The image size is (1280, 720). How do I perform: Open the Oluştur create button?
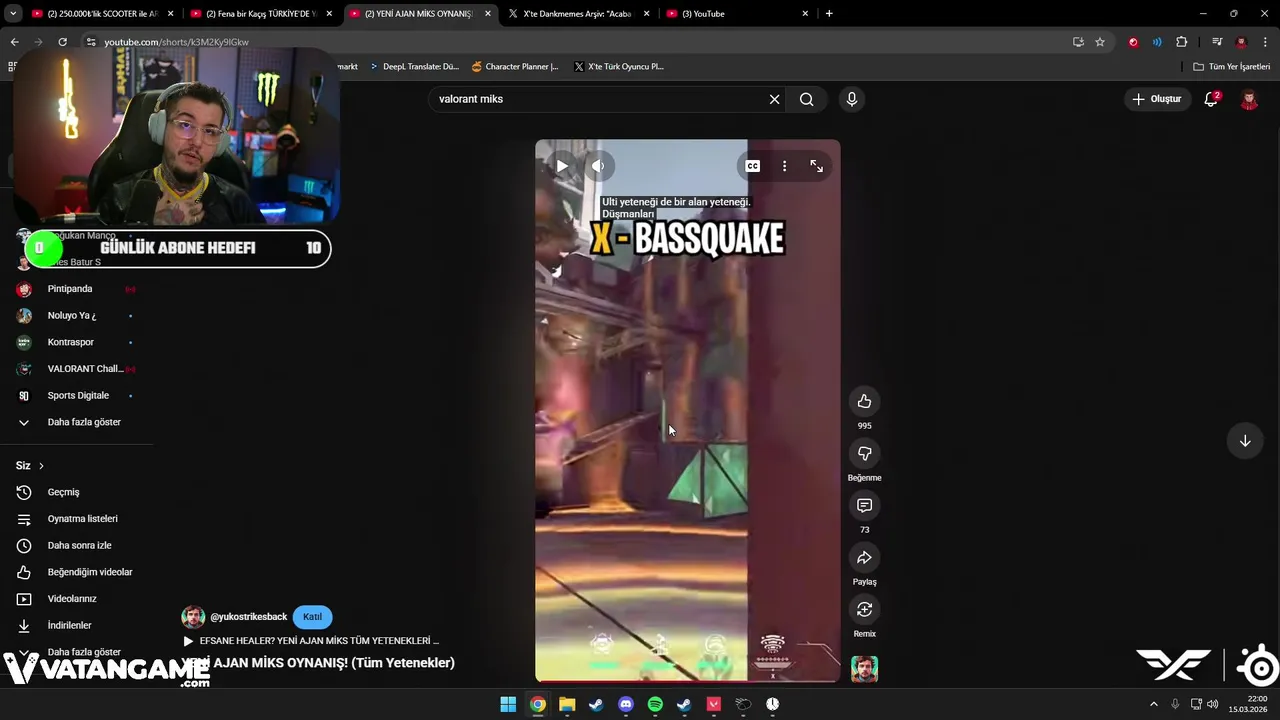click(x=1156, y=99)
